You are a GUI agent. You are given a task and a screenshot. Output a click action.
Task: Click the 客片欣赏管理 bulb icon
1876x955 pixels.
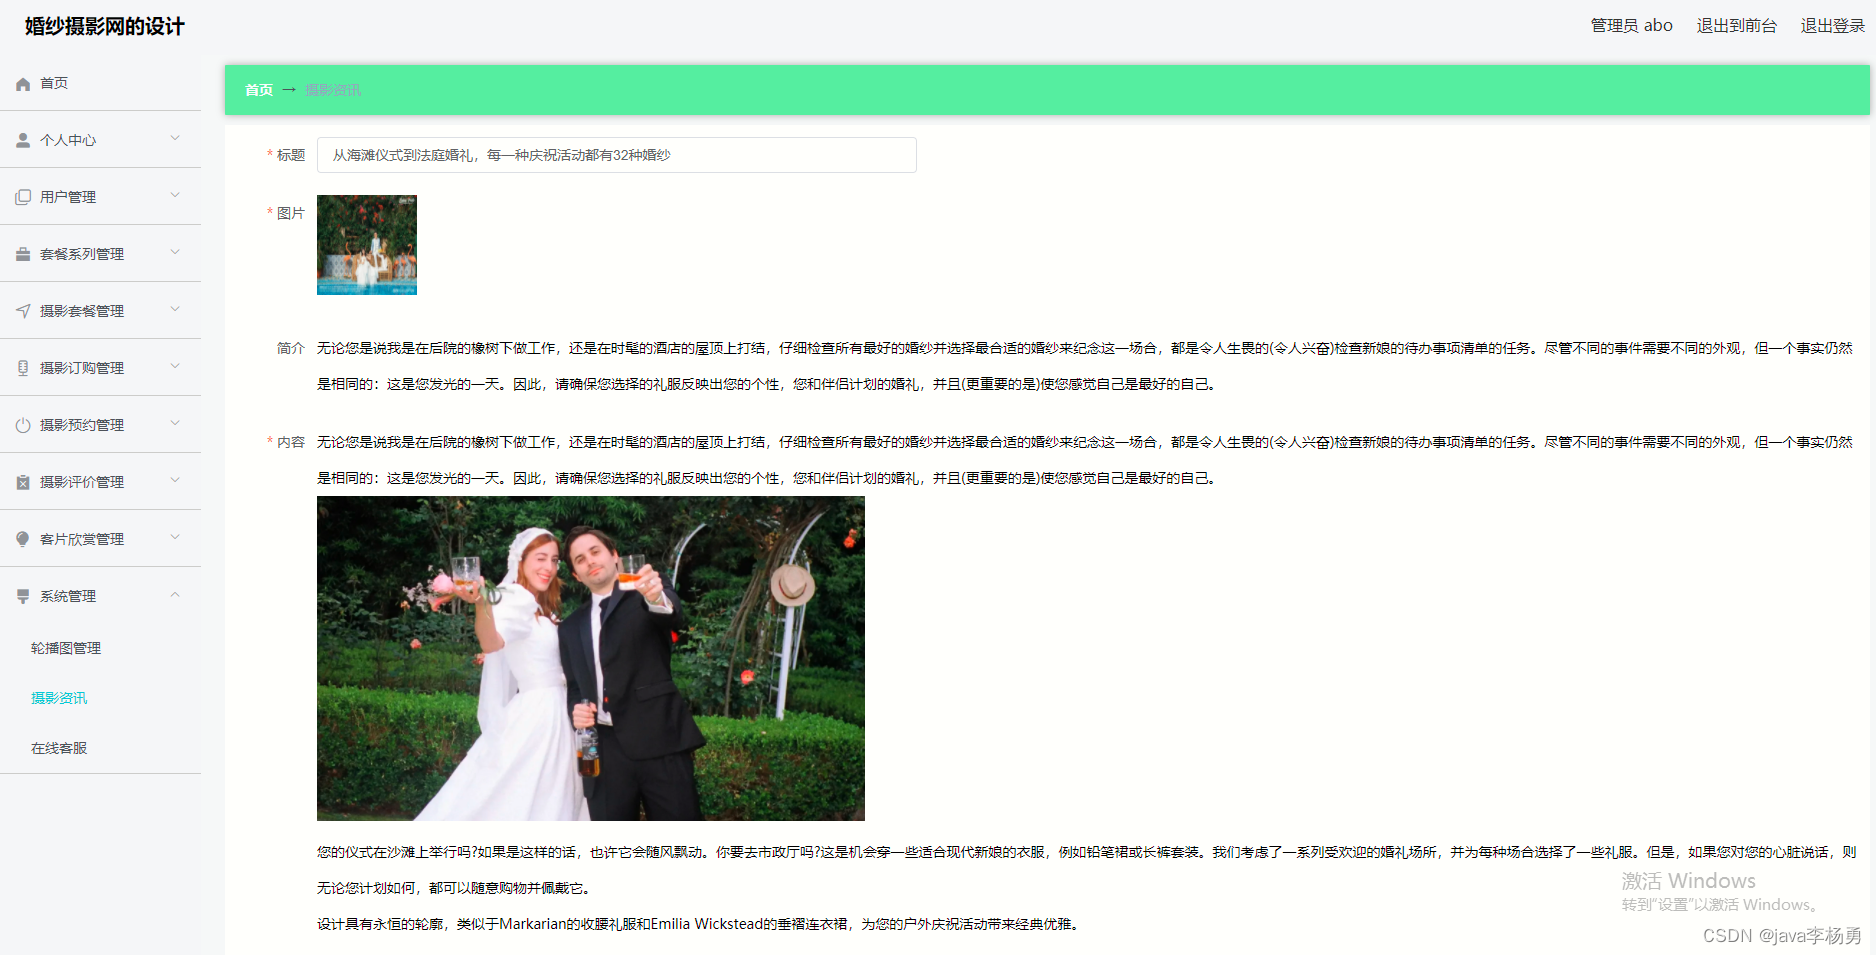(x=23, y=540)
